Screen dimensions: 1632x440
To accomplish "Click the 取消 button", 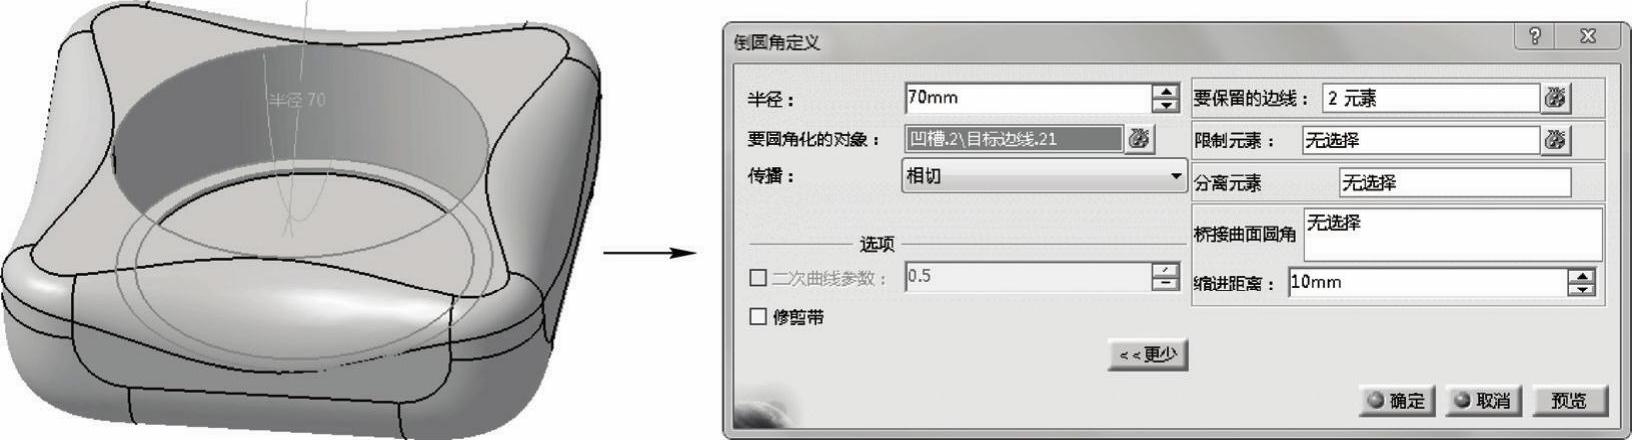I will point(1482,401).
